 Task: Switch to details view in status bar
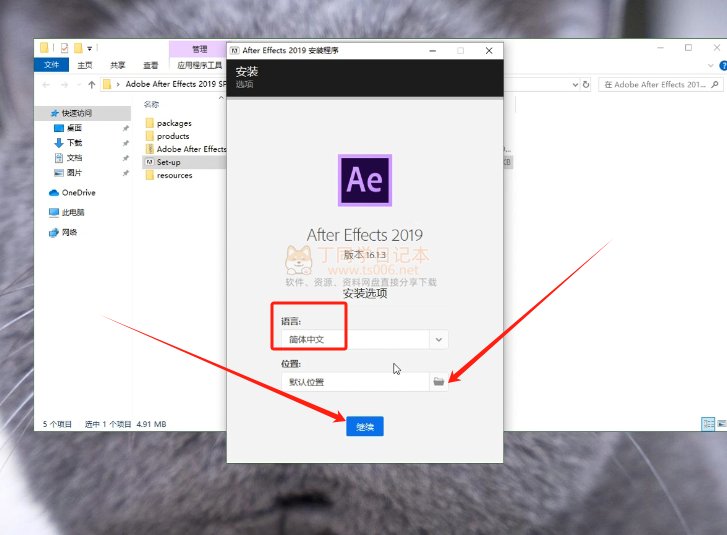(708, 423)
